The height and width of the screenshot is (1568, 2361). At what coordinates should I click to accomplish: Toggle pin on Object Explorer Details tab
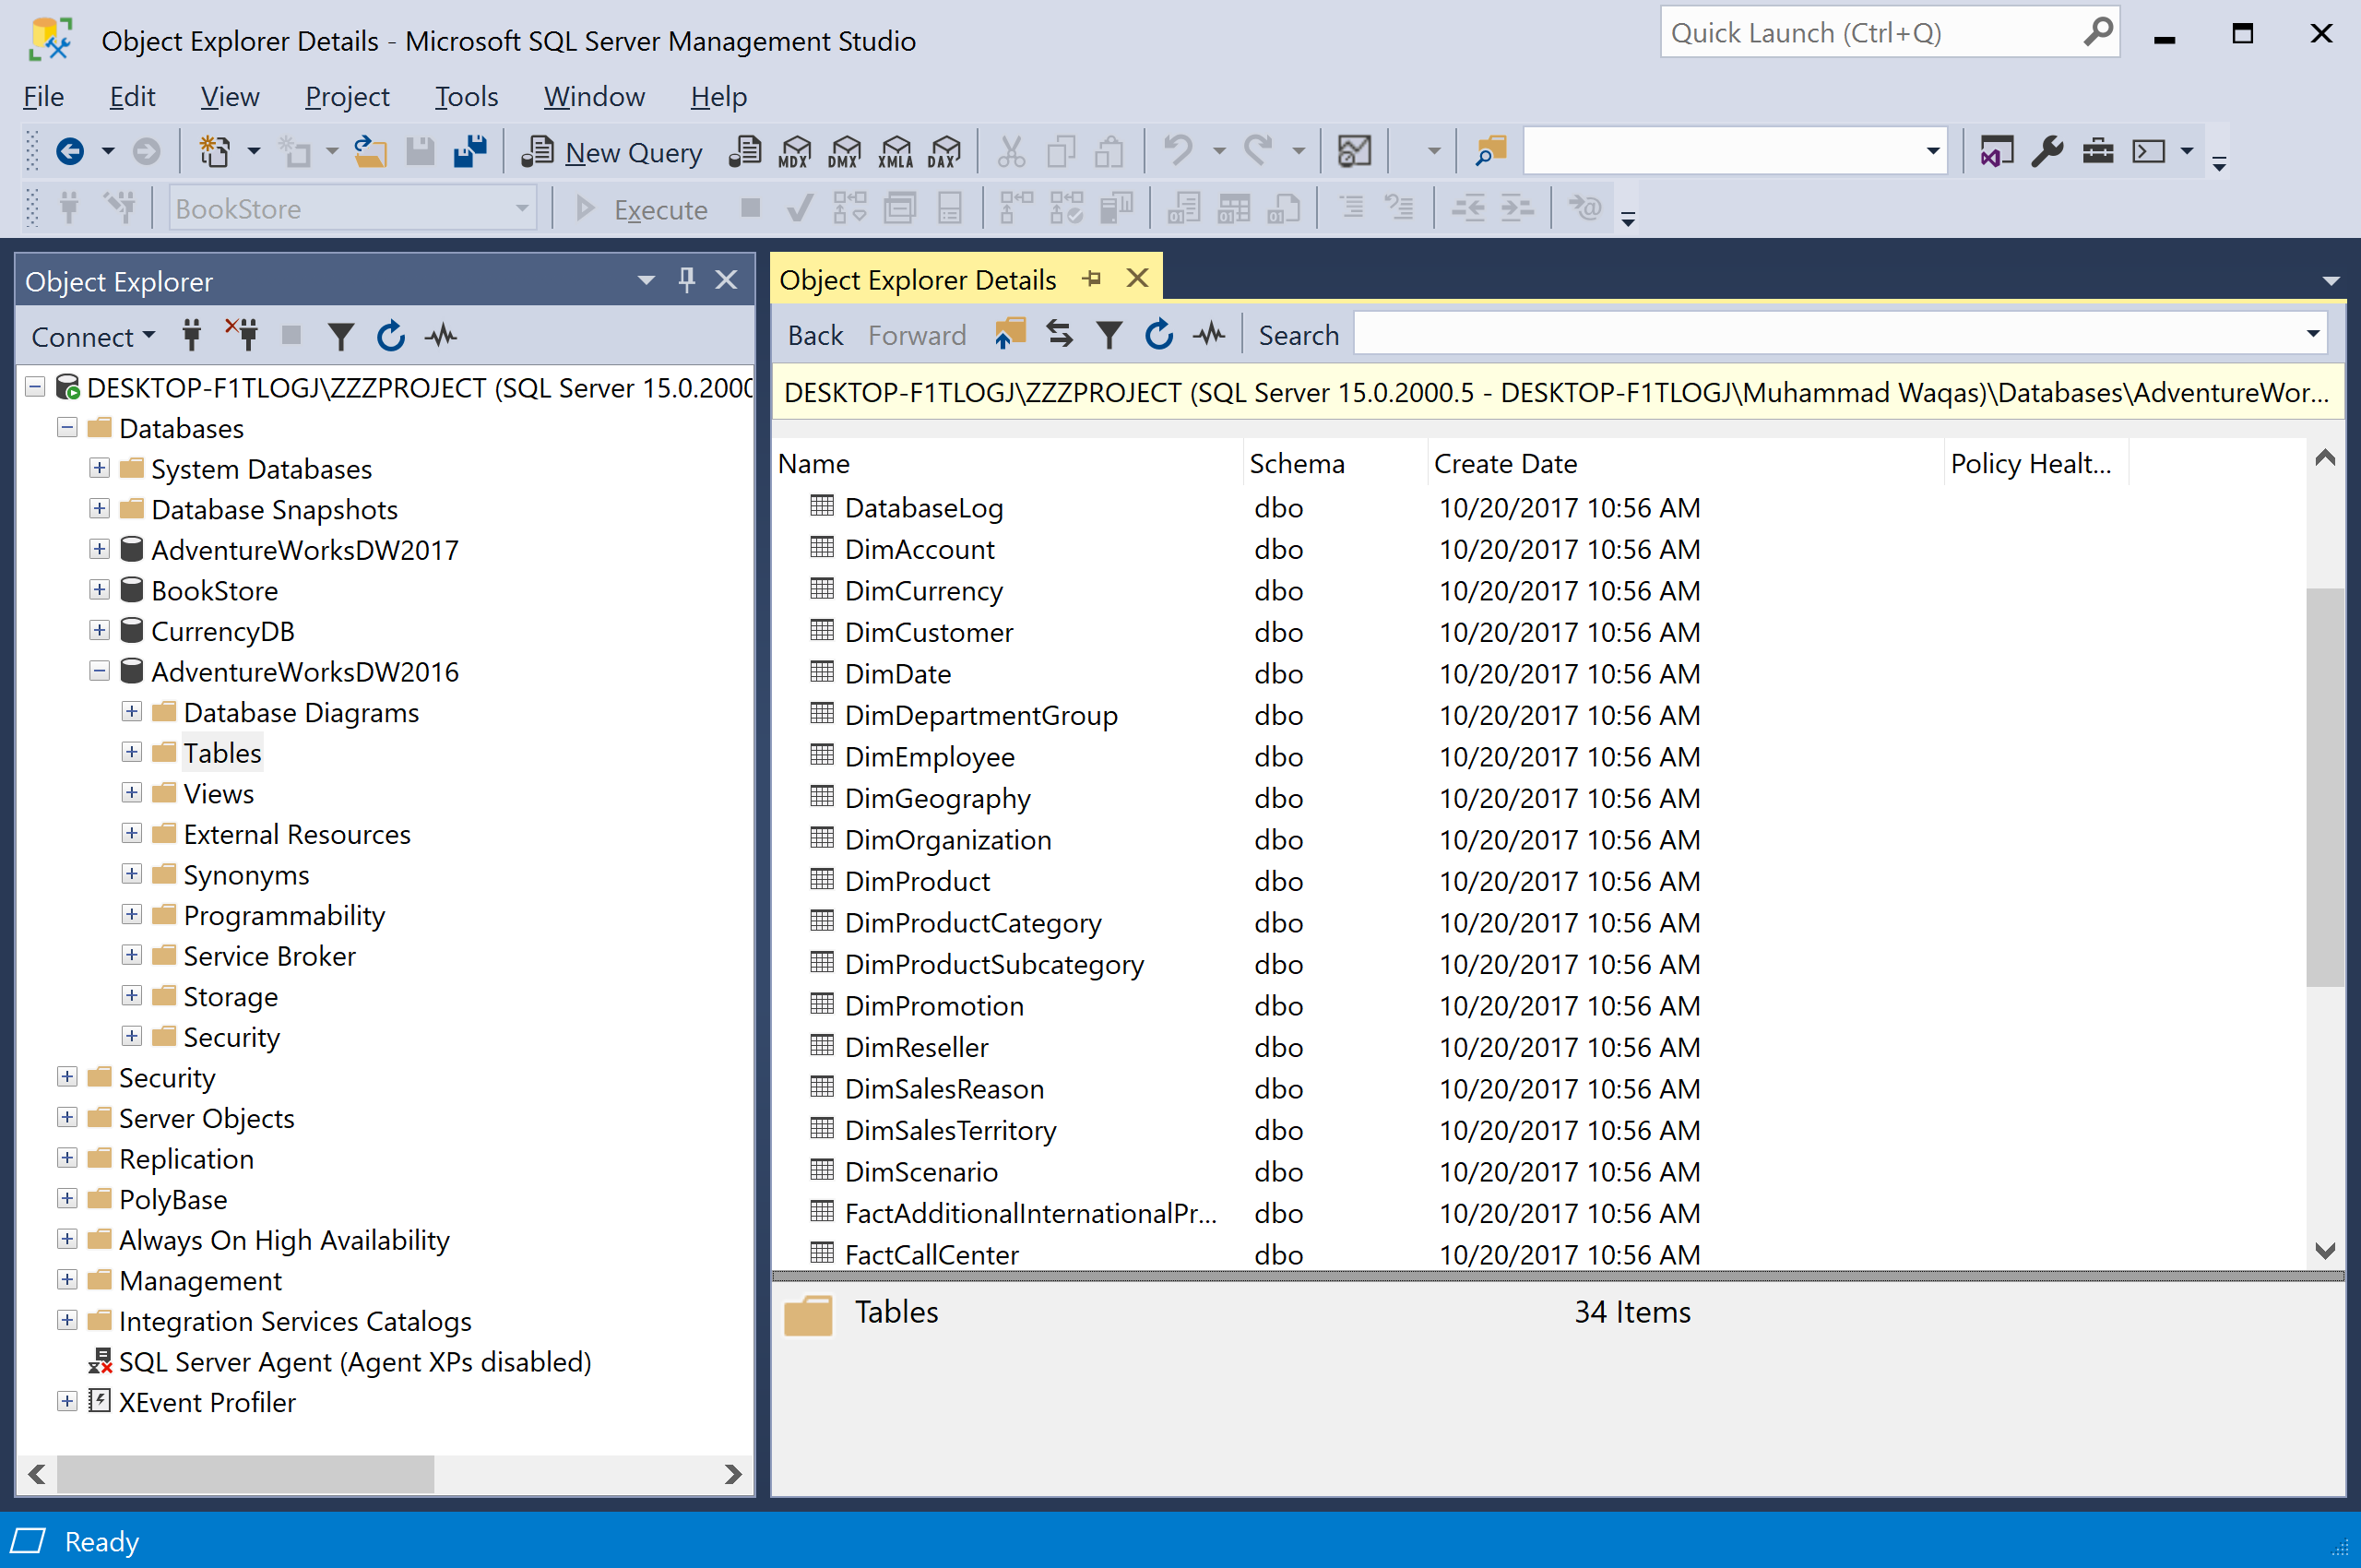click(1092, 279)
